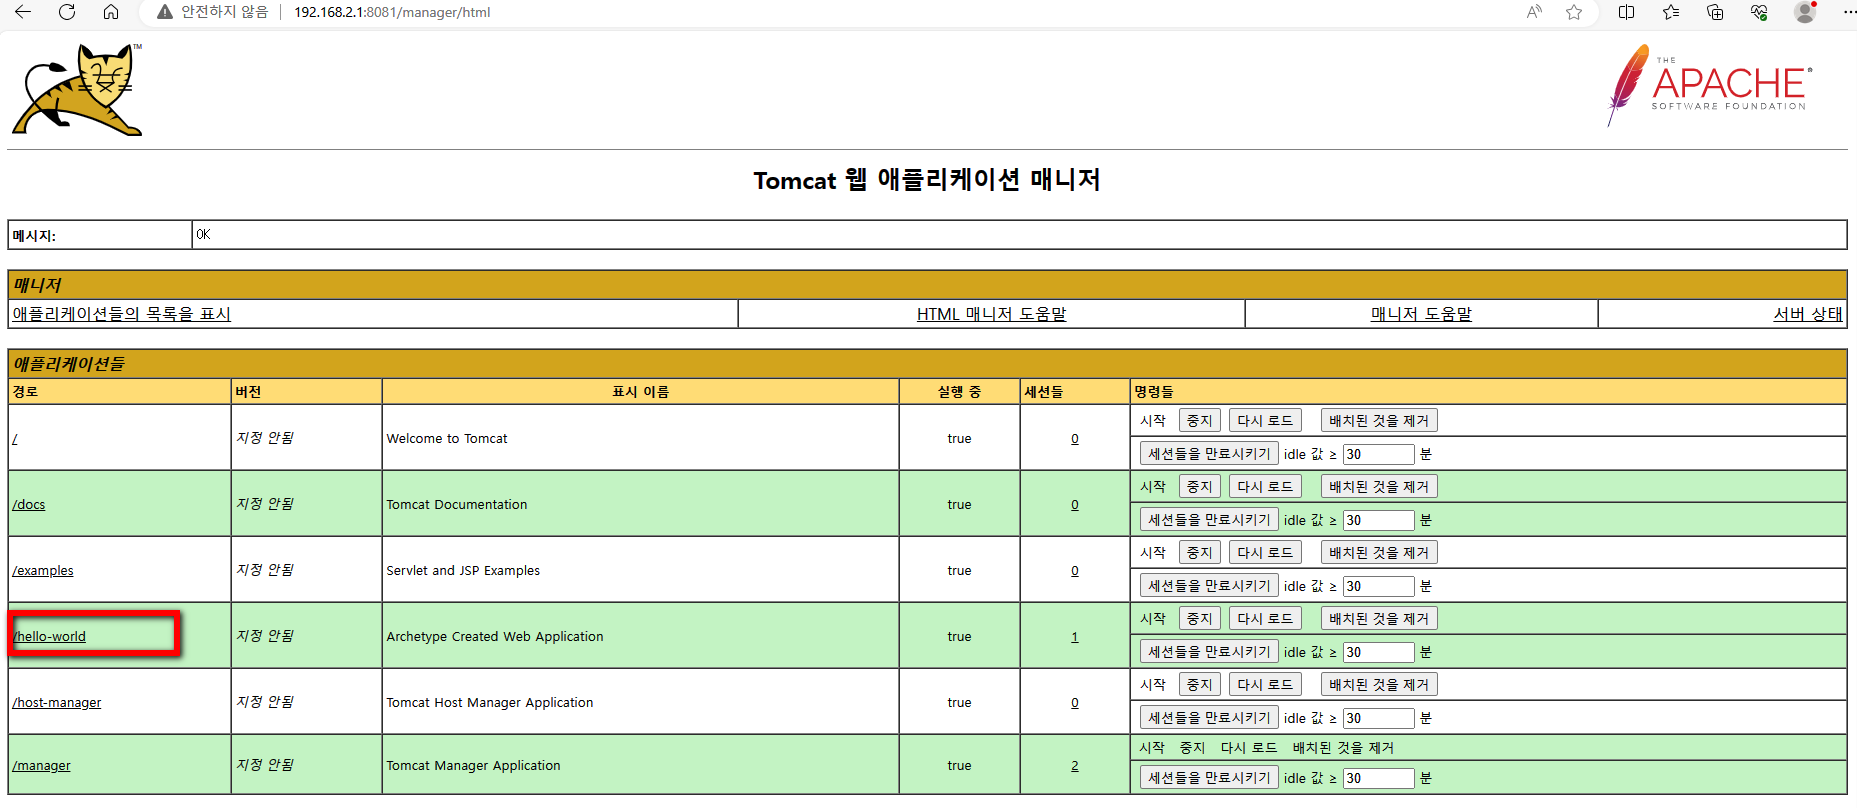Viewport: 1857px width, 808px height.
Task: Edit idle minutes field for /hello-world
Action: [1378, 652]
